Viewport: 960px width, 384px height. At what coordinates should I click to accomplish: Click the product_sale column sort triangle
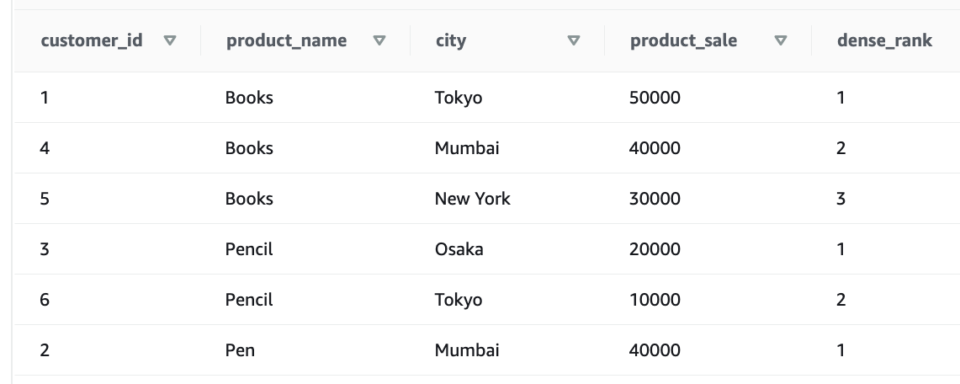click(781, 40)
